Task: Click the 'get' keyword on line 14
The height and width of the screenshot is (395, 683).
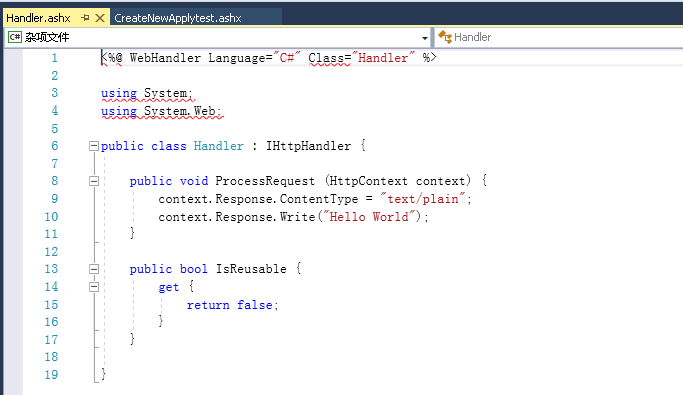Action: tap(169, 287)
